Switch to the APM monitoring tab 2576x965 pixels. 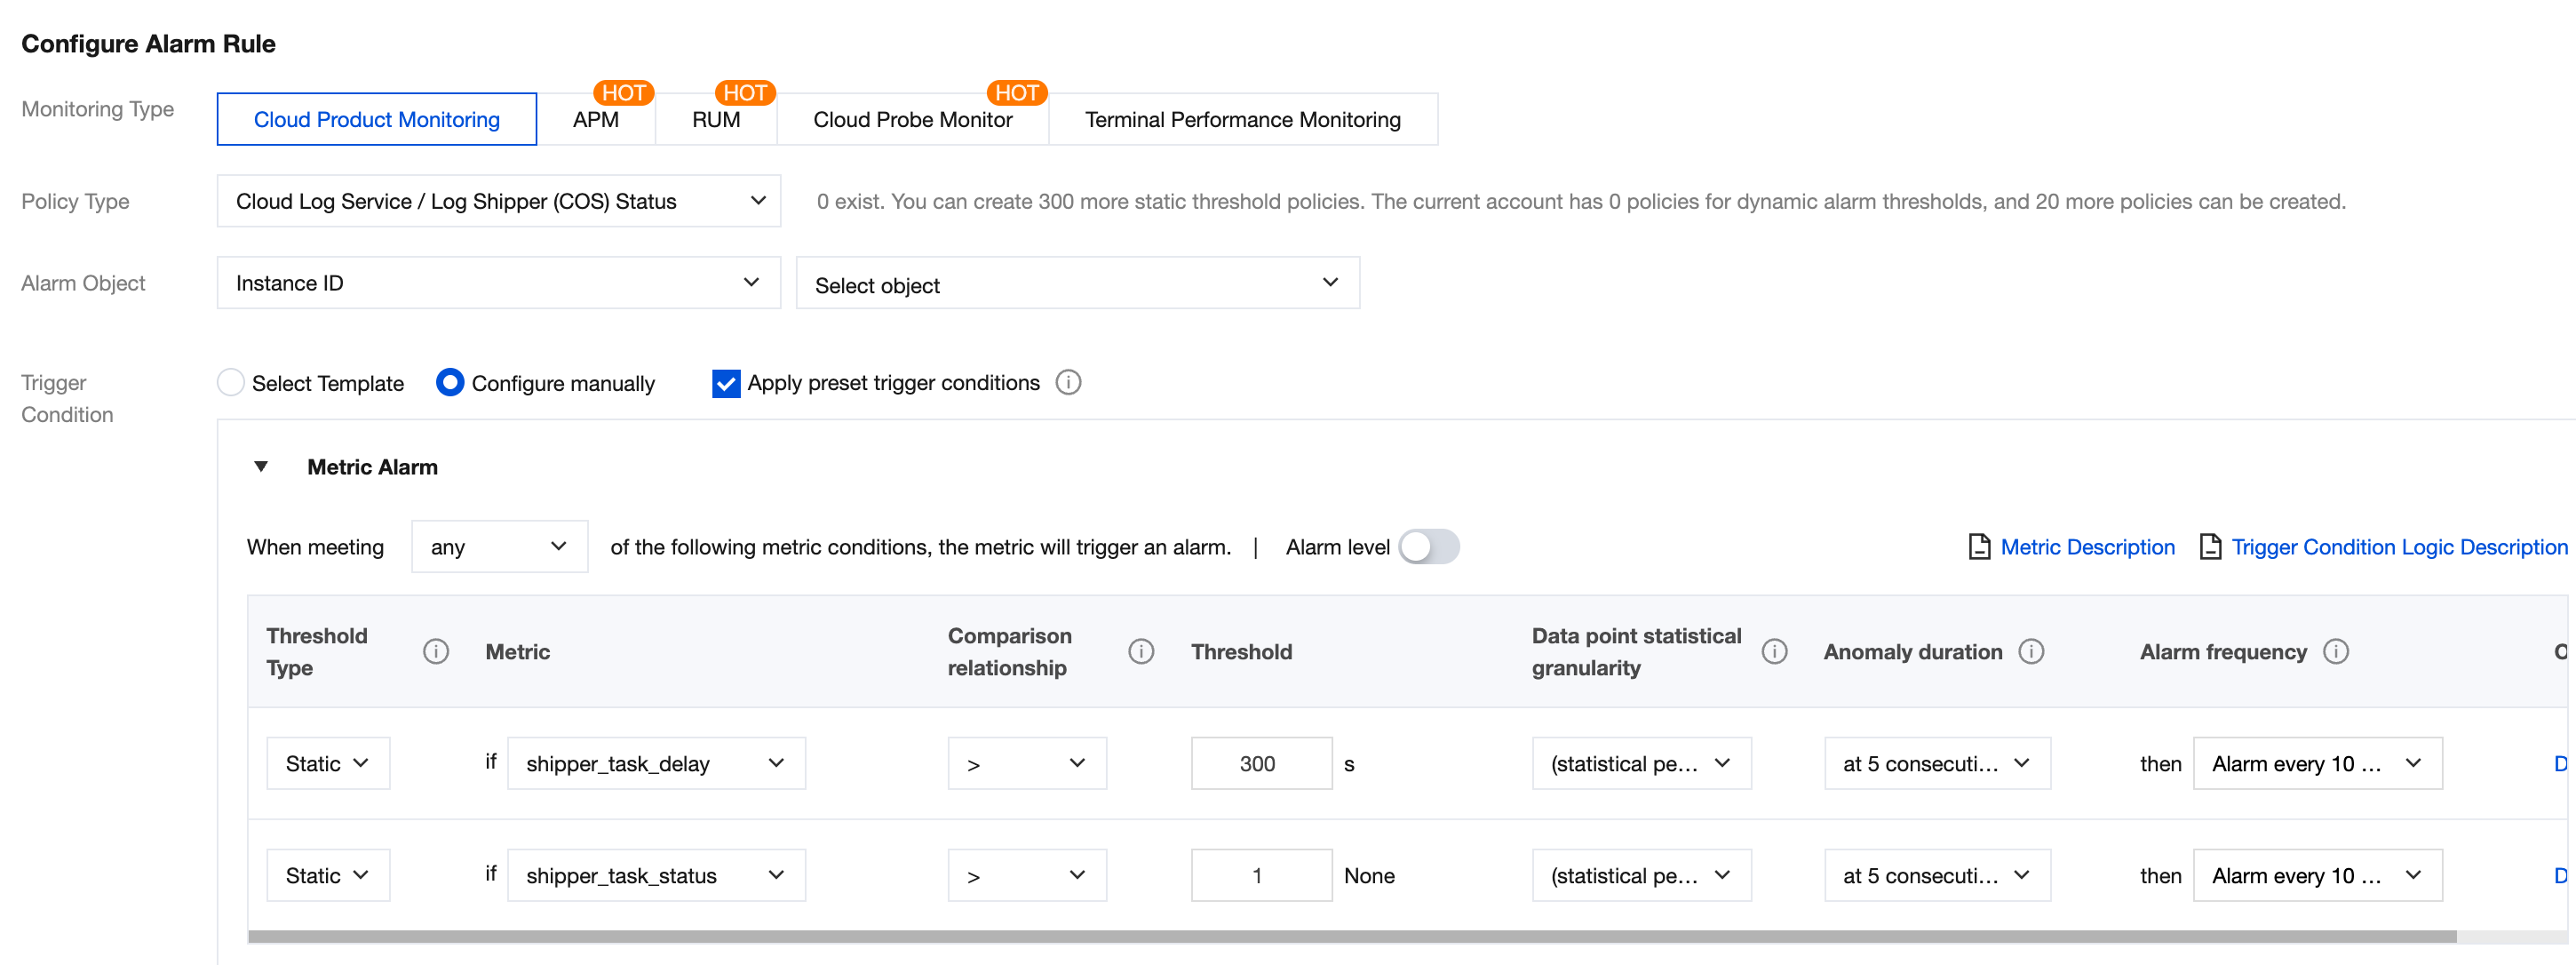595,119
